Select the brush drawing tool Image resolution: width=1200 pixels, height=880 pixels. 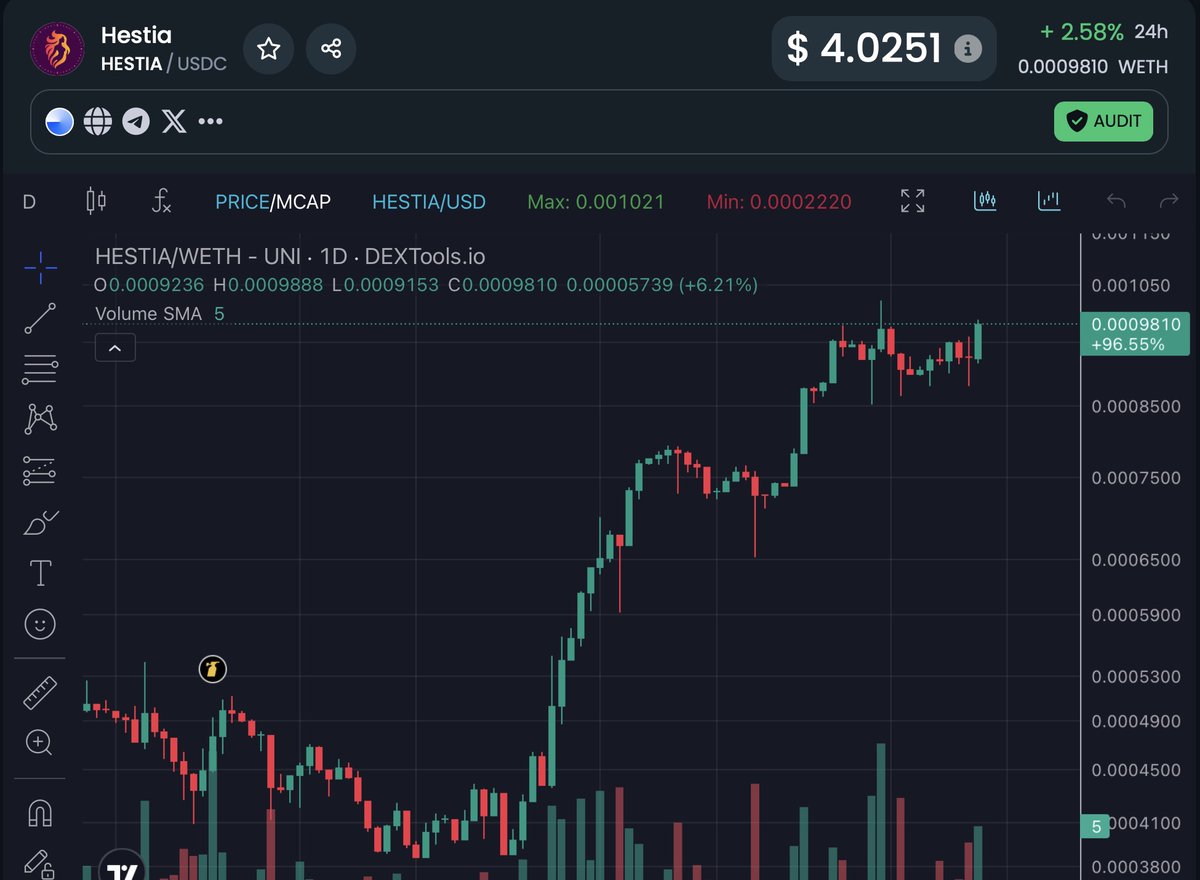[40, 522]
